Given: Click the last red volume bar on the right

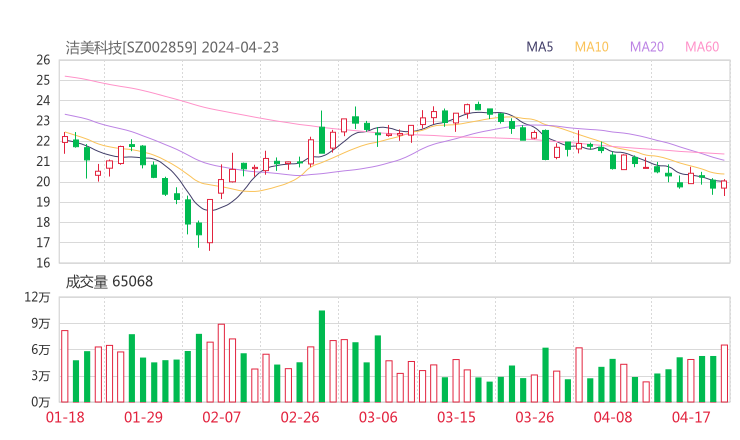Looking at the screenshot, I should point(724,373).
